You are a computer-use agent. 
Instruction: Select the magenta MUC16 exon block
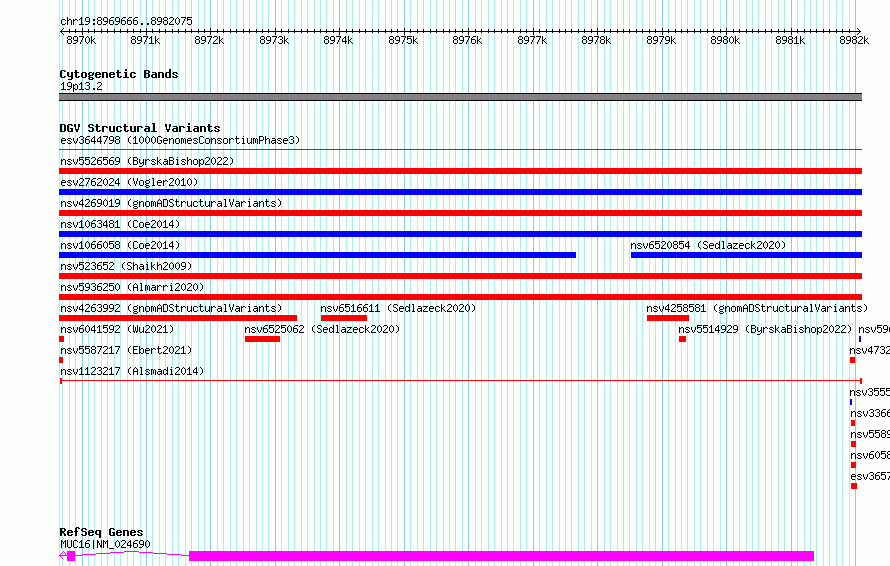[x=501, y=556]
